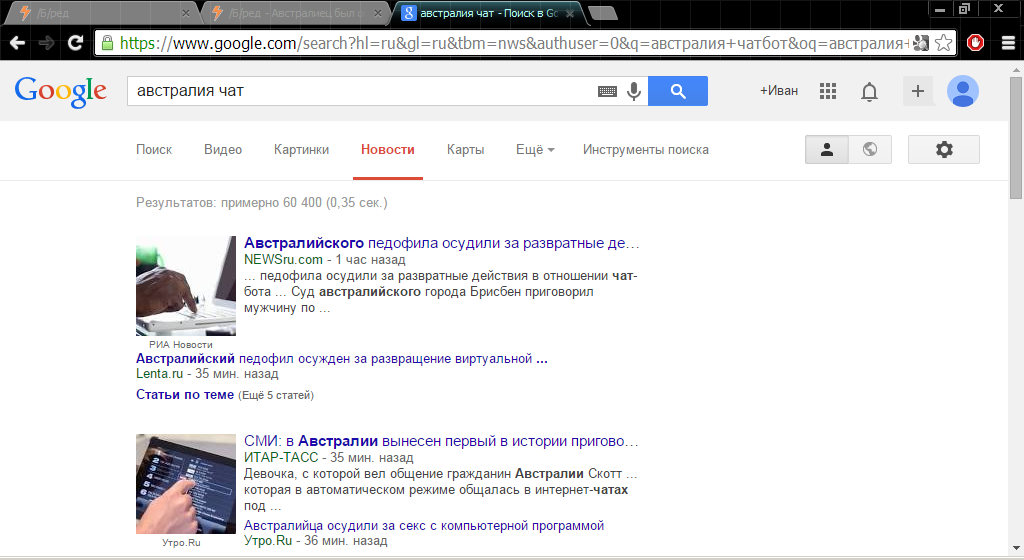1024x560 pixels.
Task: Close the first '/Б/ред' tab
Action: [x=186, y=13]
